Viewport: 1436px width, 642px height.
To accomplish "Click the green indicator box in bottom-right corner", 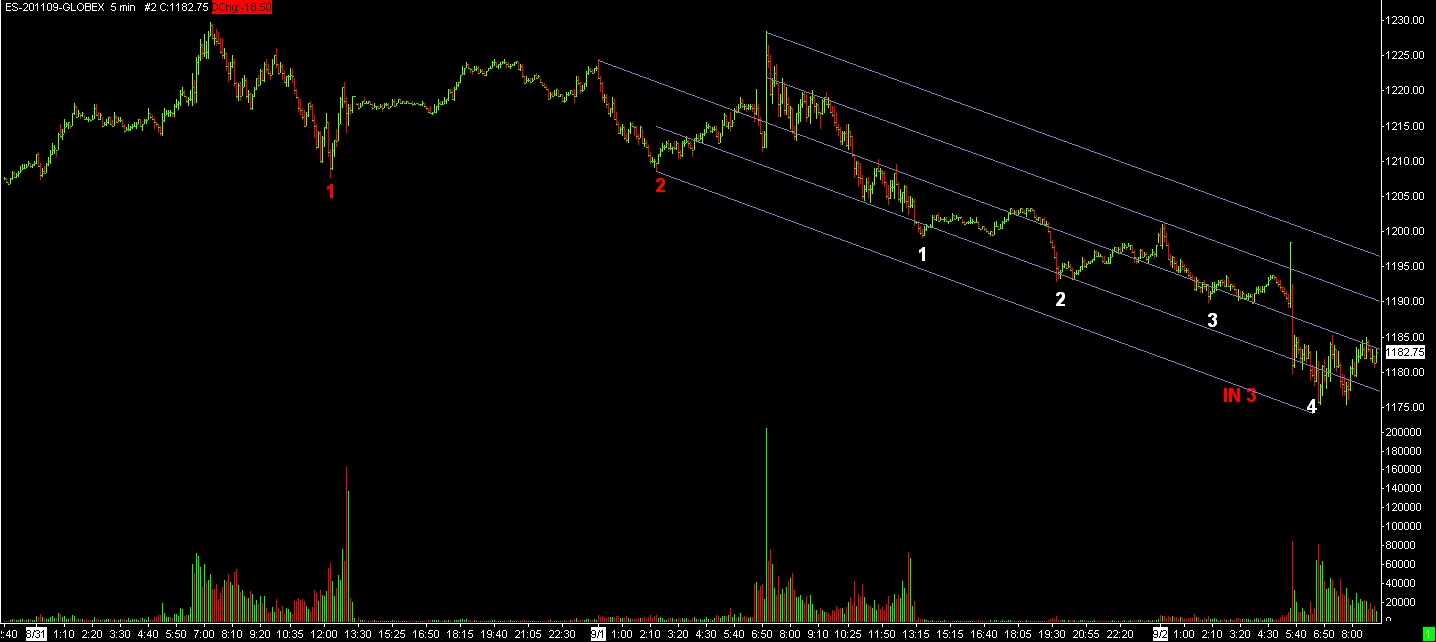I will click(1427, 634).
